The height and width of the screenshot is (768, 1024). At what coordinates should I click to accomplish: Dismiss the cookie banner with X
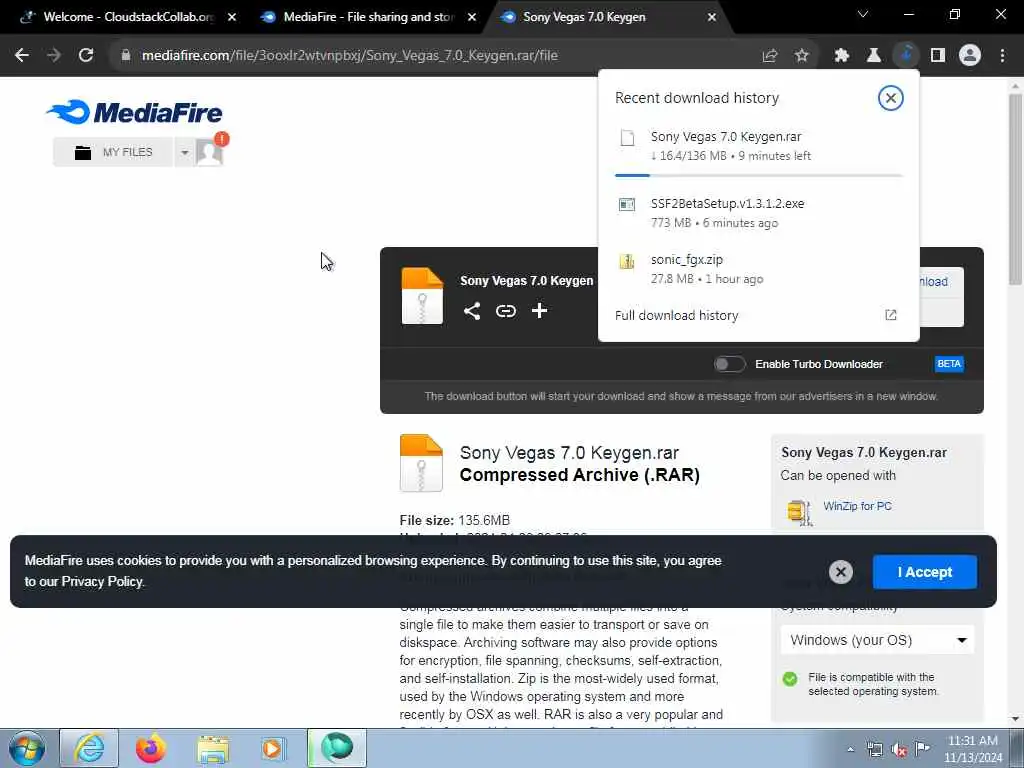pyautogui.click(x=840, y=572)
